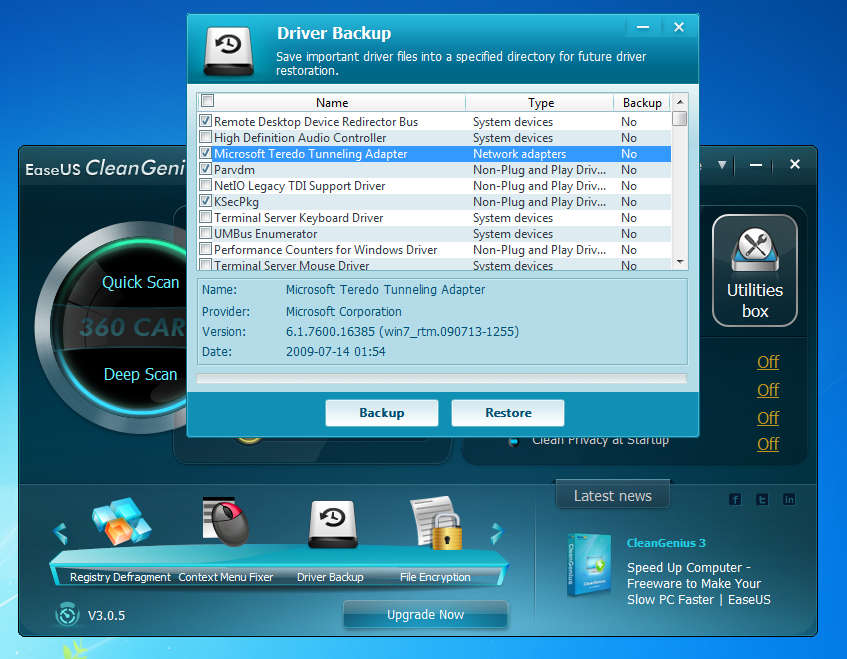Click the Restore button
Viewport: 847px width, 659px height.
pos(508,413)
